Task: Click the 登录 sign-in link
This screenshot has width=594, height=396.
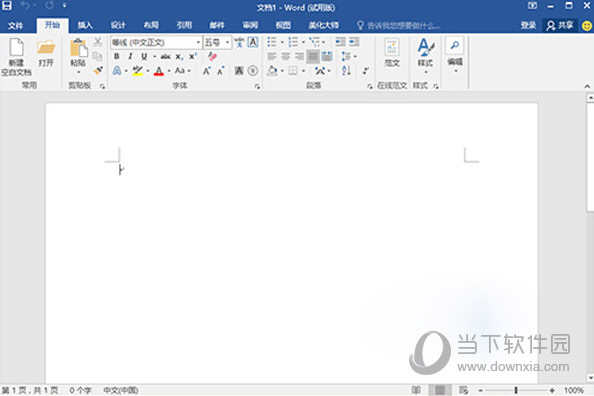Action: (528, 25)
